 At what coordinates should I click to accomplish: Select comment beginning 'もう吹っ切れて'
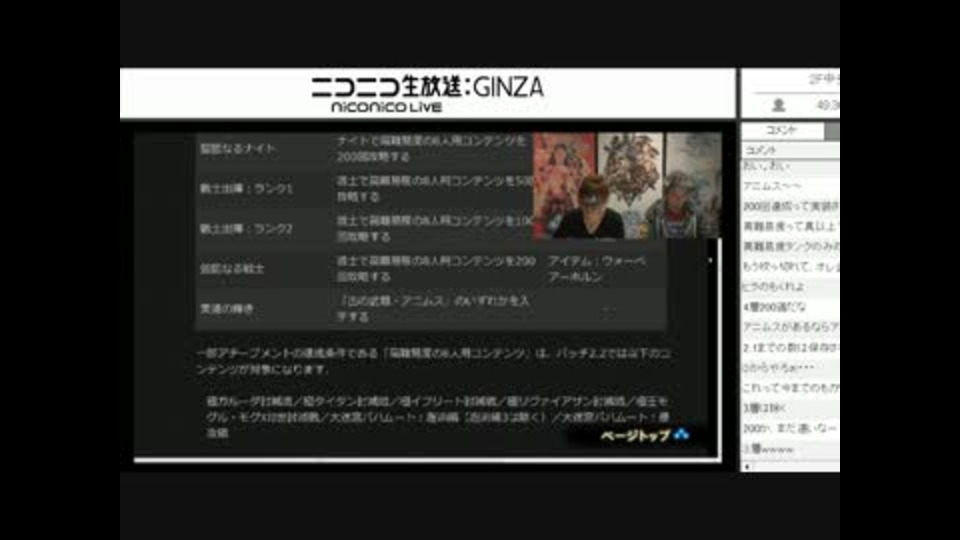click(x=790, y=266)
